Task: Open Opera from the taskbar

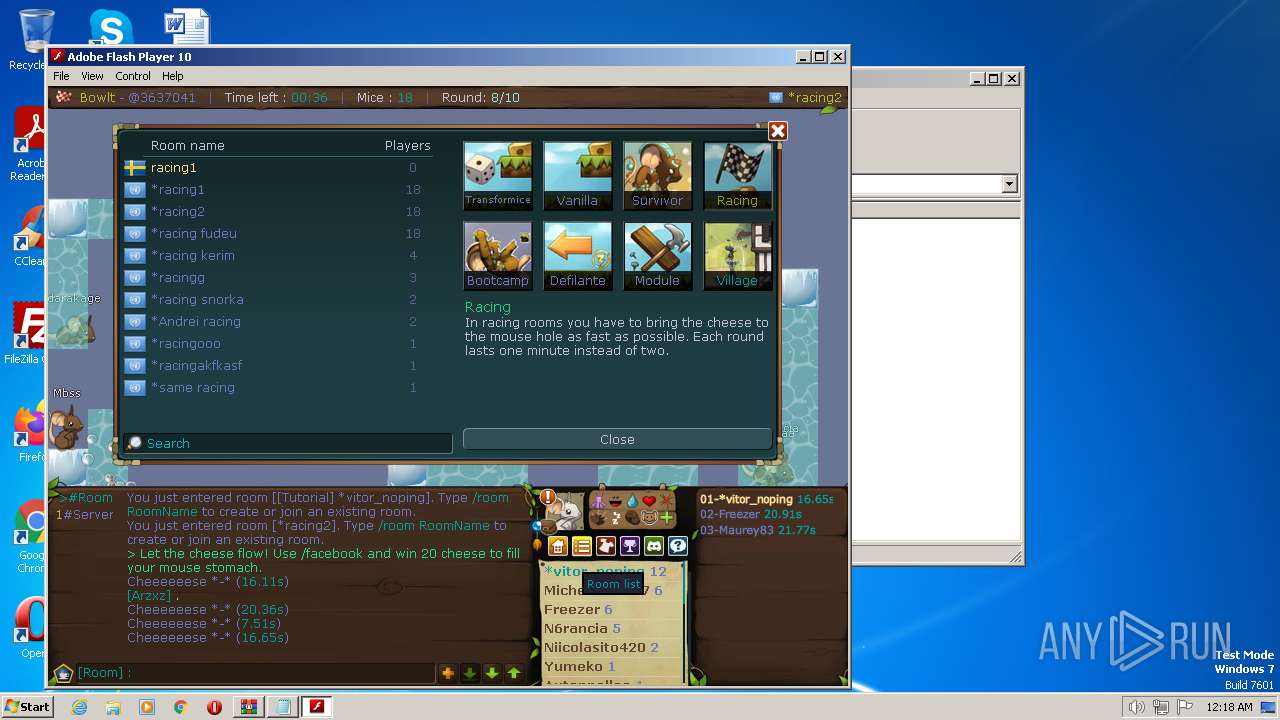Action: point(214,707)
